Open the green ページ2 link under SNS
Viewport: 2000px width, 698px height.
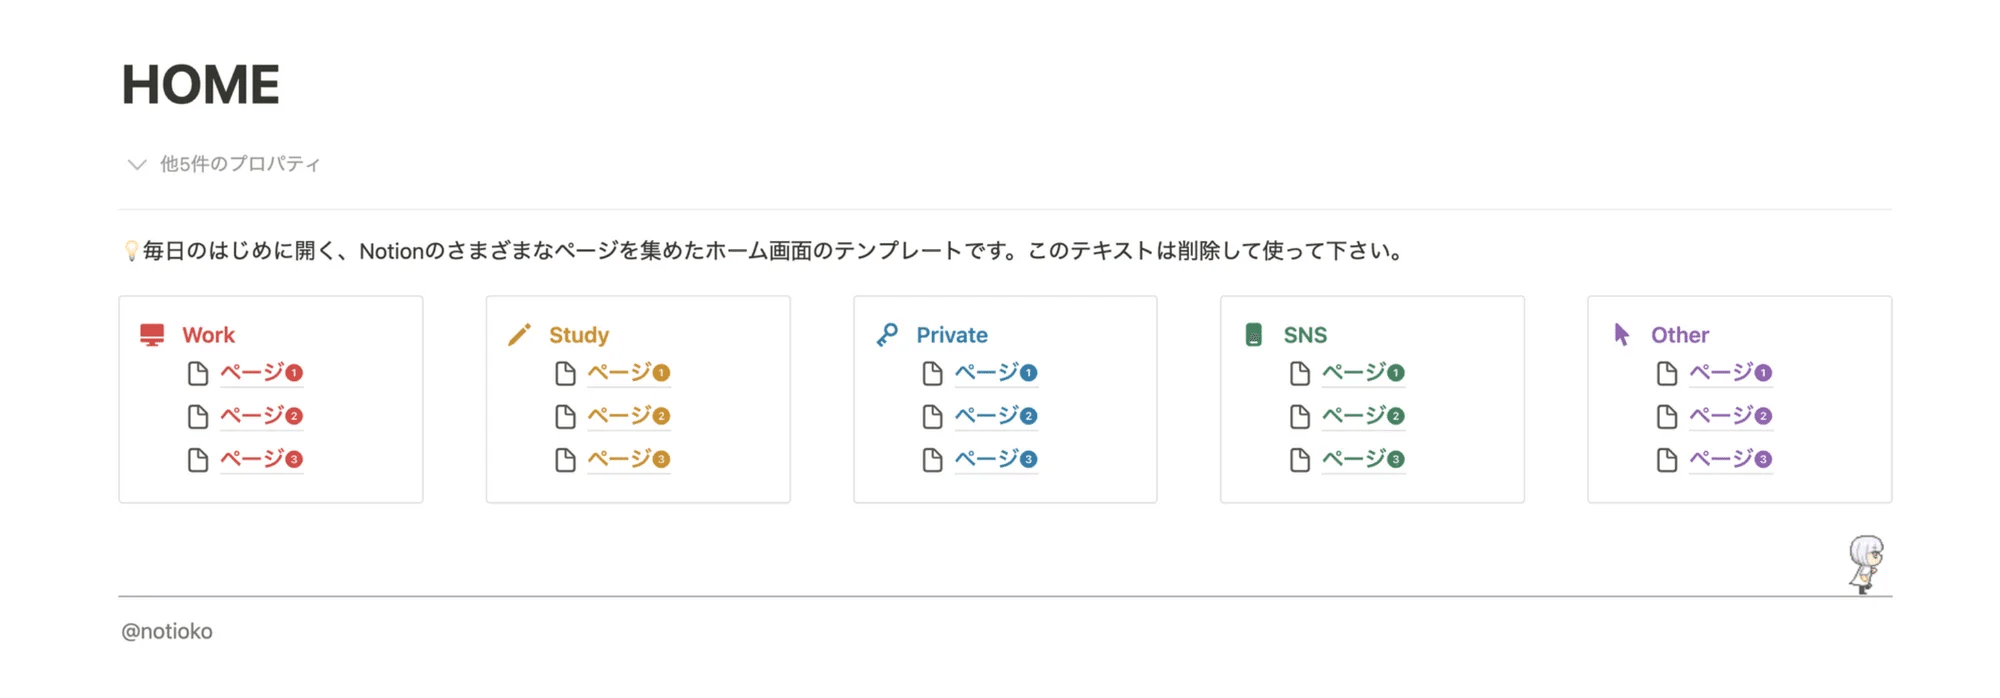tap(1363, 416)
